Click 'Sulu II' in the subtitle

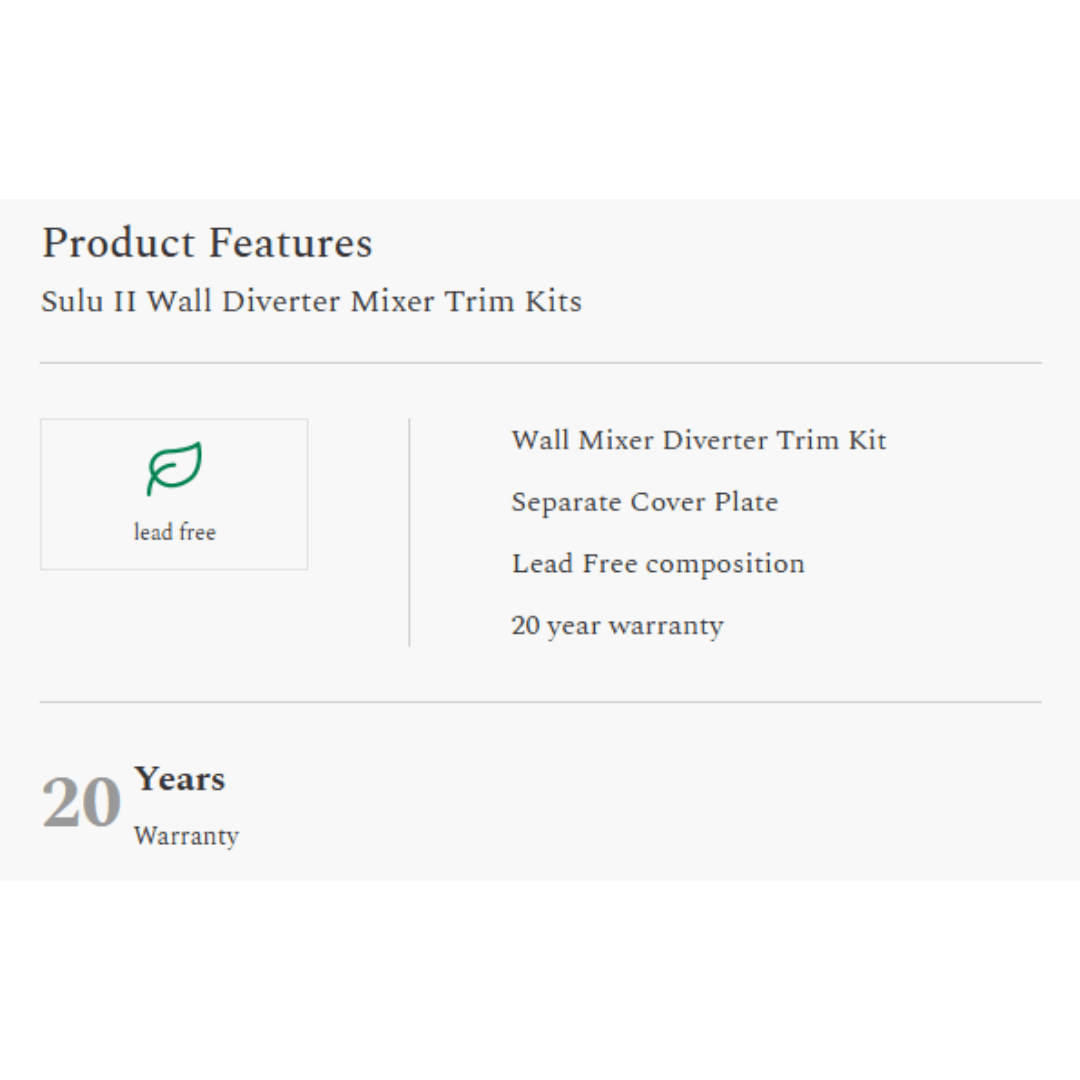pyautogui.click(x=88, y=301)
